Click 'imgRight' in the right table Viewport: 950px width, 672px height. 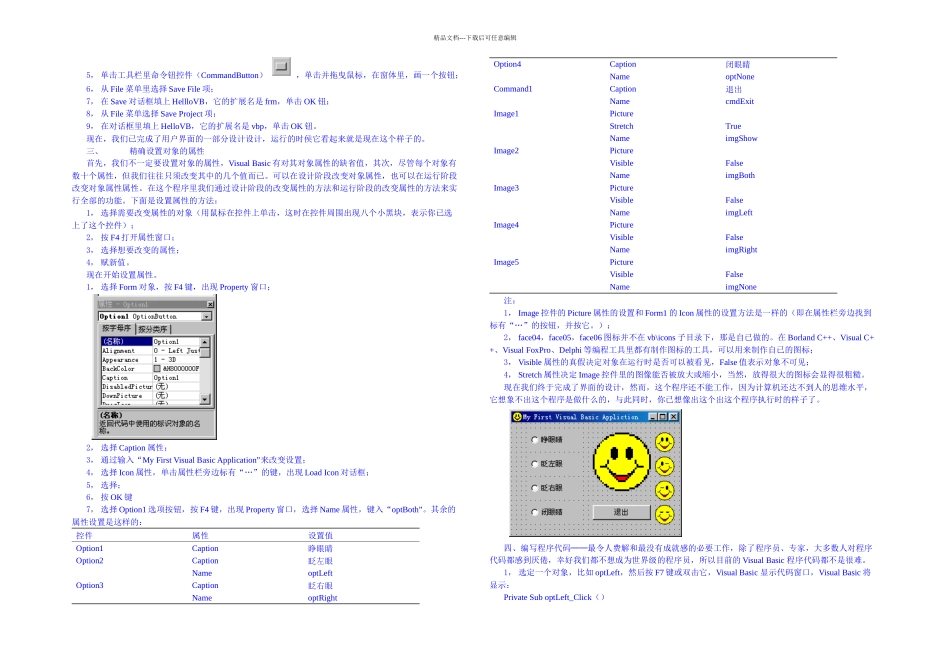tap(741, 250)
